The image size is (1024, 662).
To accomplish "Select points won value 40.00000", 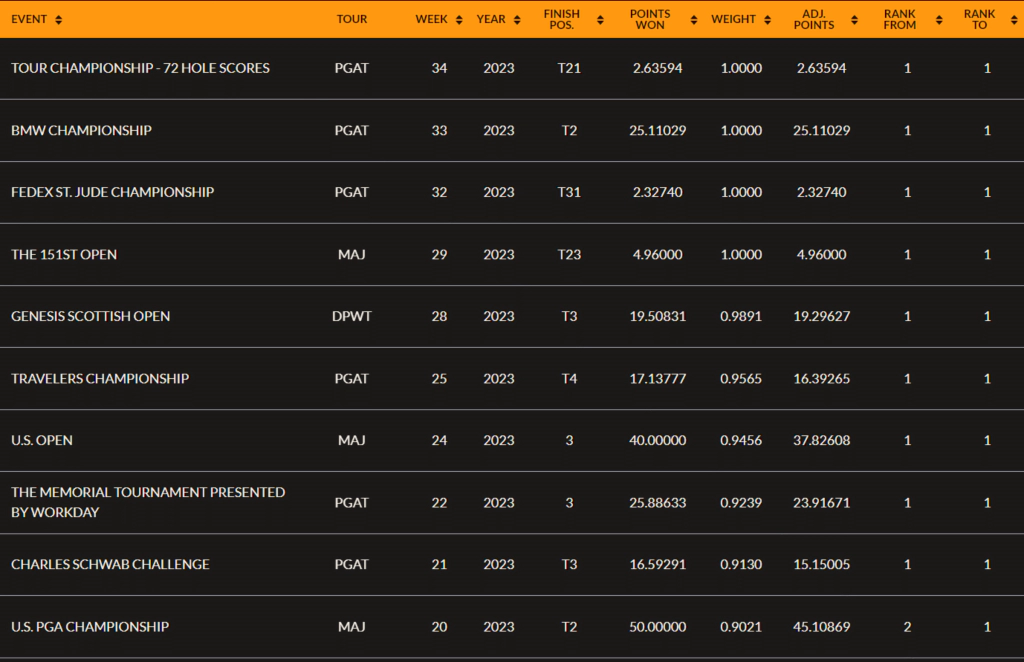I will coord(657,440).
